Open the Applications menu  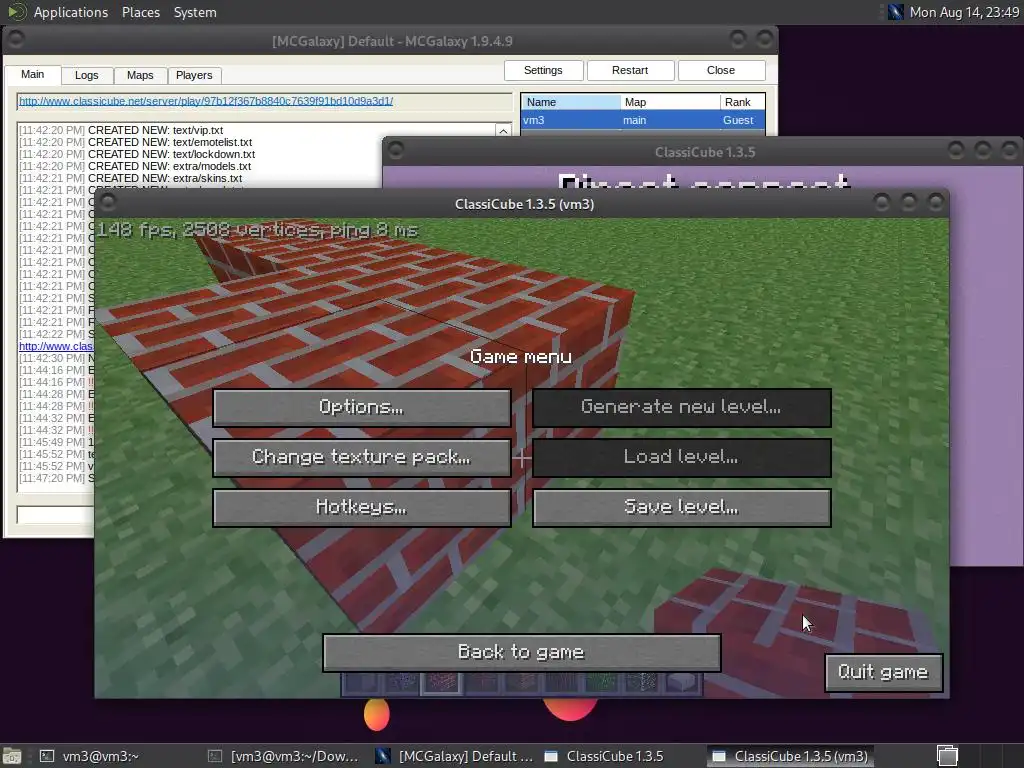point(71,12)
